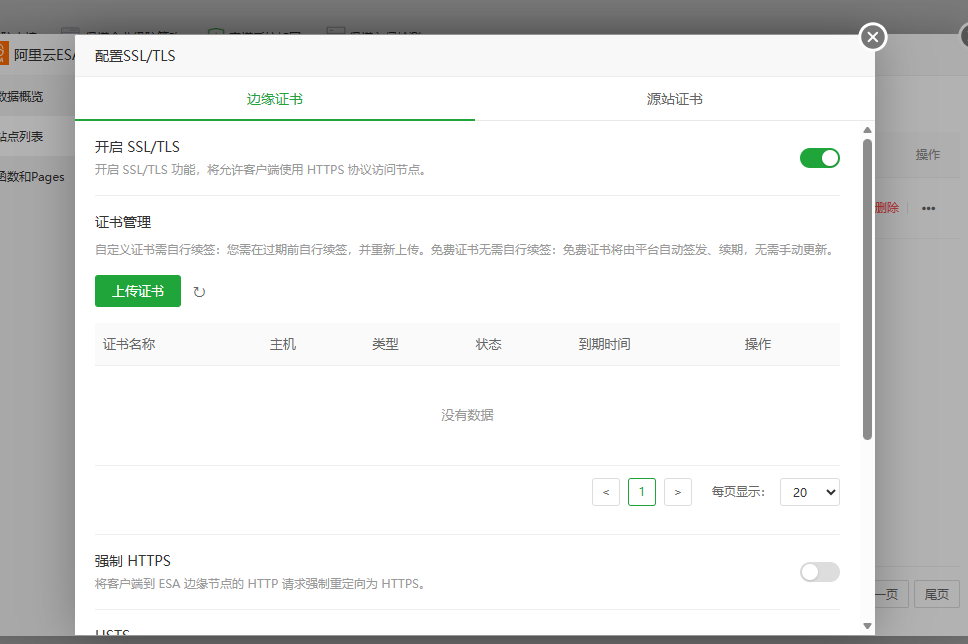Disable the 开启 SSL/TLS toggle
968x644 pixels.
pos(819,158)
